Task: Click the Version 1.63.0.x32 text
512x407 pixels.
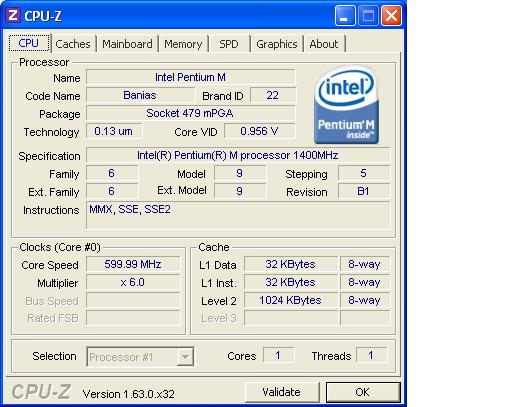Action: click(128, 394)
